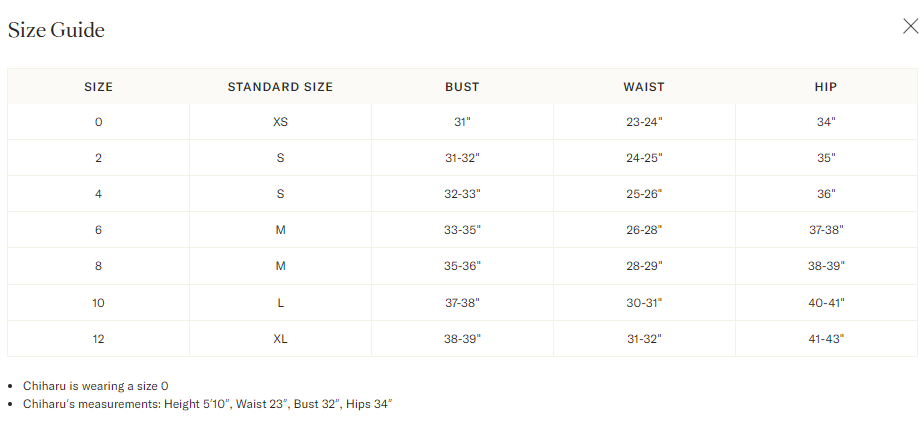The image size is (921, 447).
Task: Click the Size Guide heading
Action: (x=56, y=30)
